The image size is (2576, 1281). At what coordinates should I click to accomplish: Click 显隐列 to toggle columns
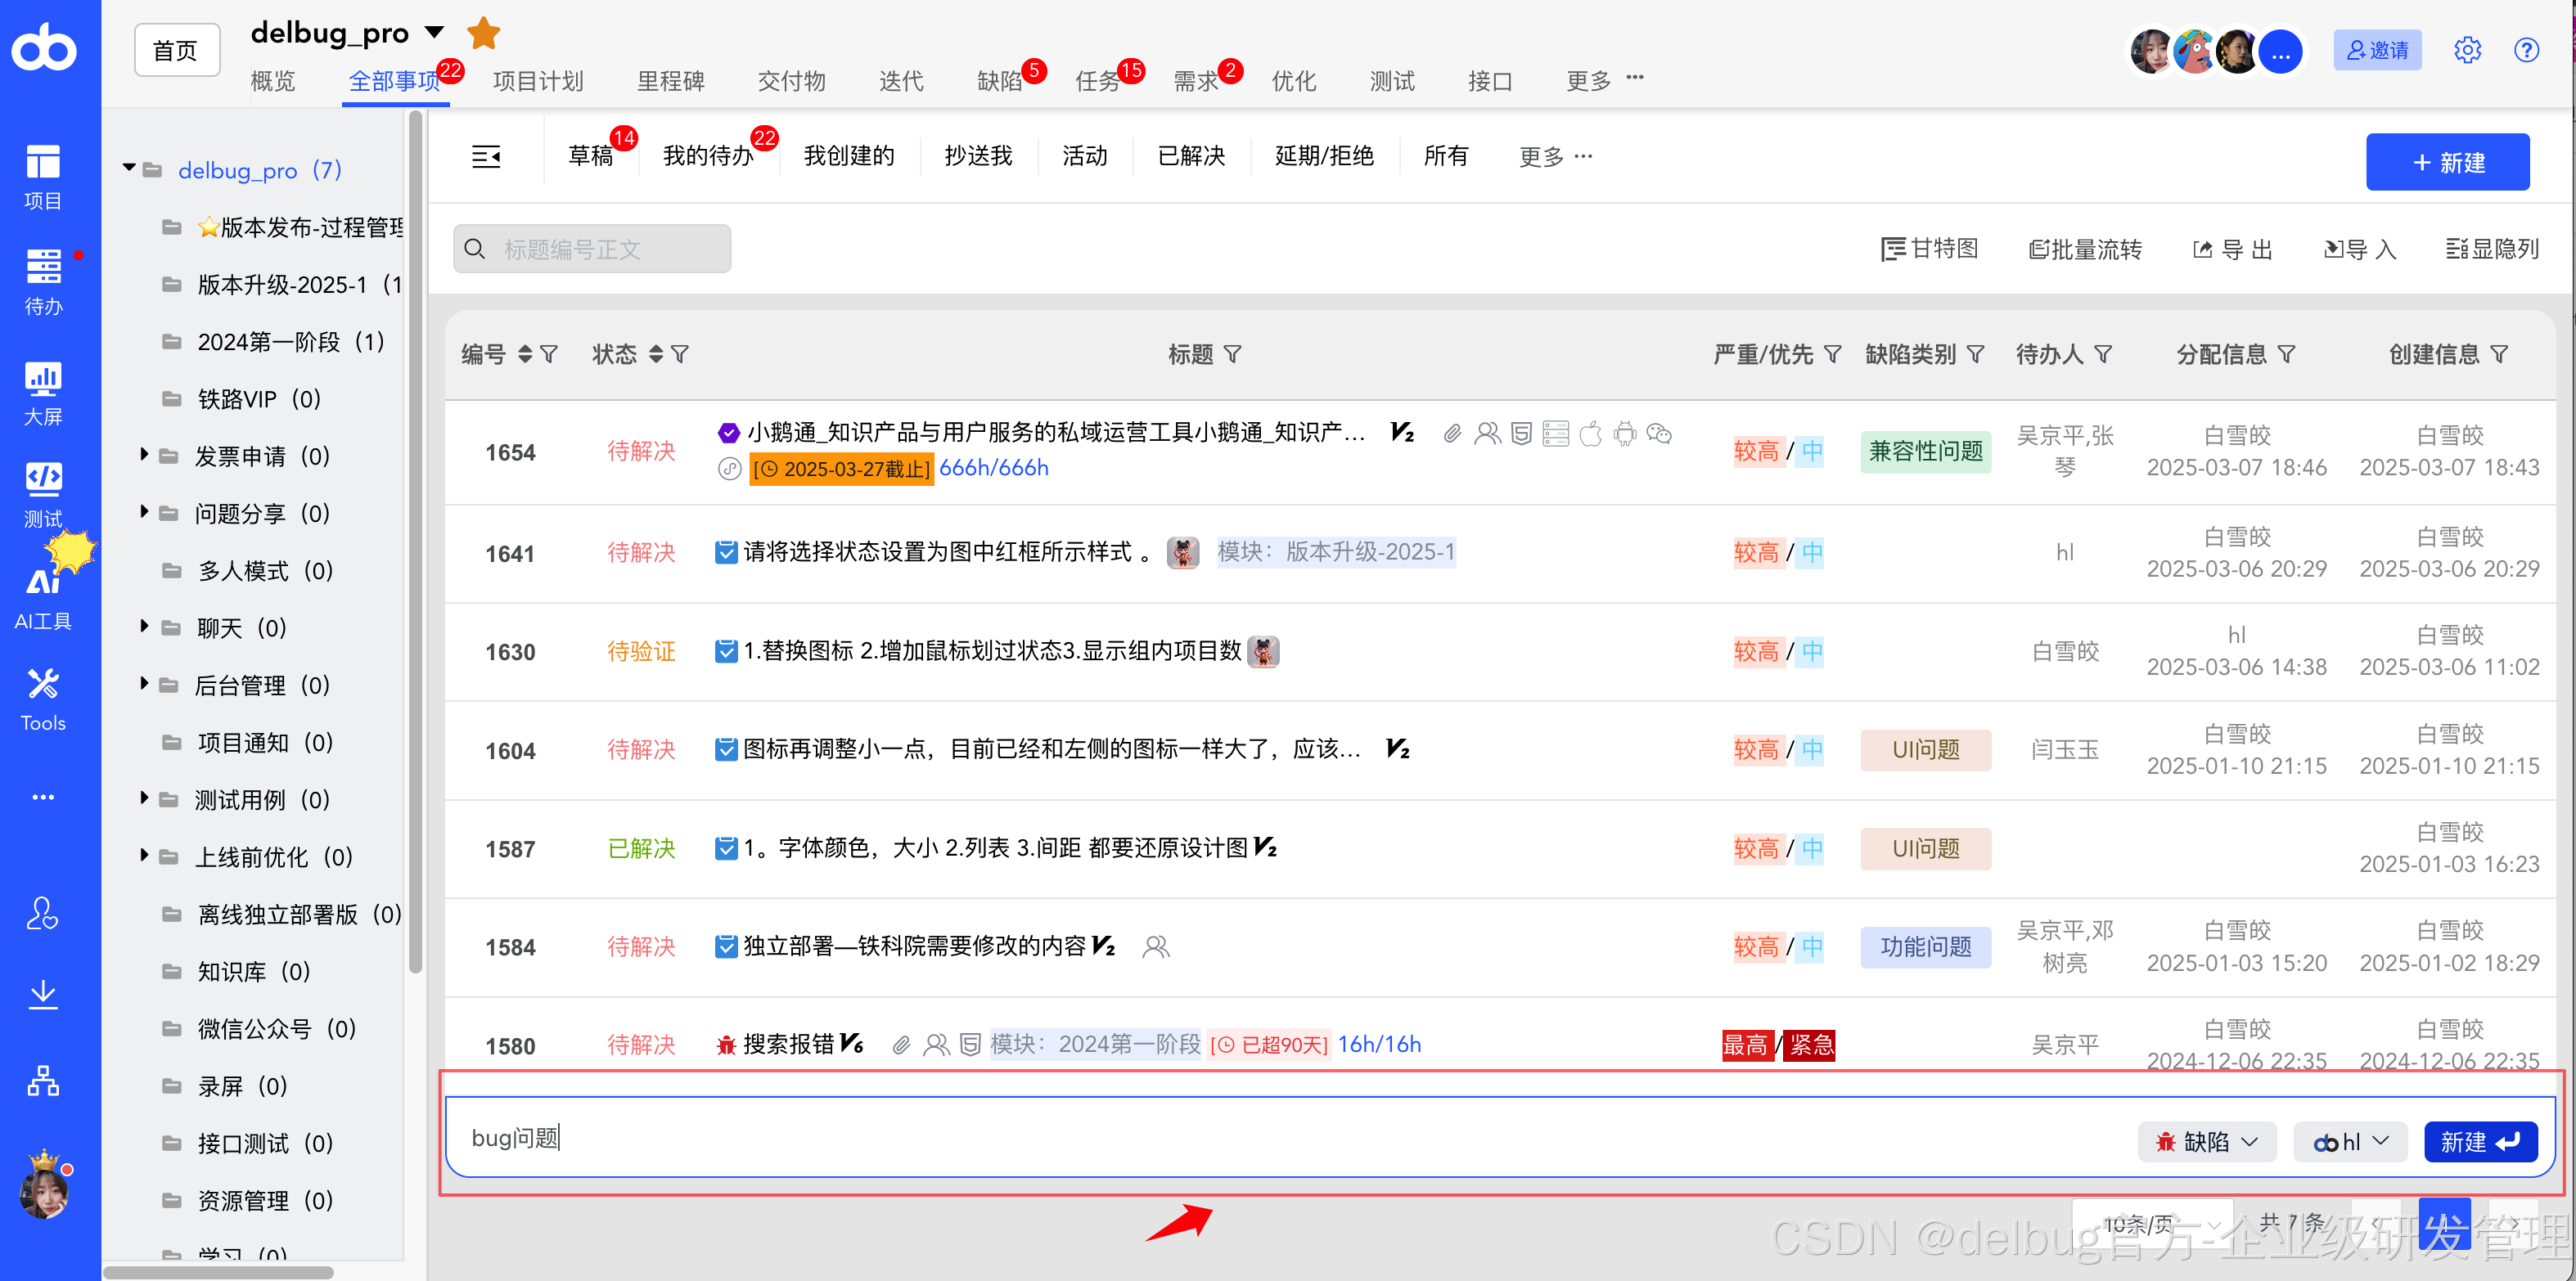tap(2492, 249)
